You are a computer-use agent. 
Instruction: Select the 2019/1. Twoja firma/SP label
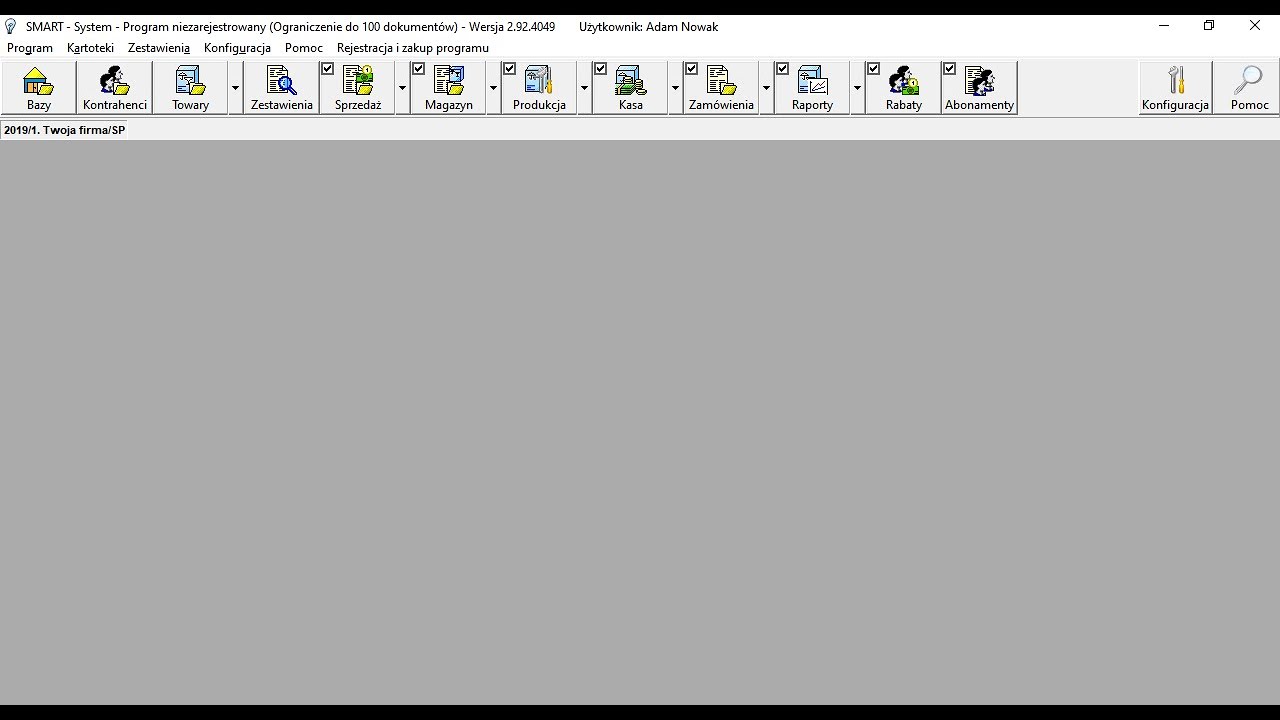coord(64,130)
